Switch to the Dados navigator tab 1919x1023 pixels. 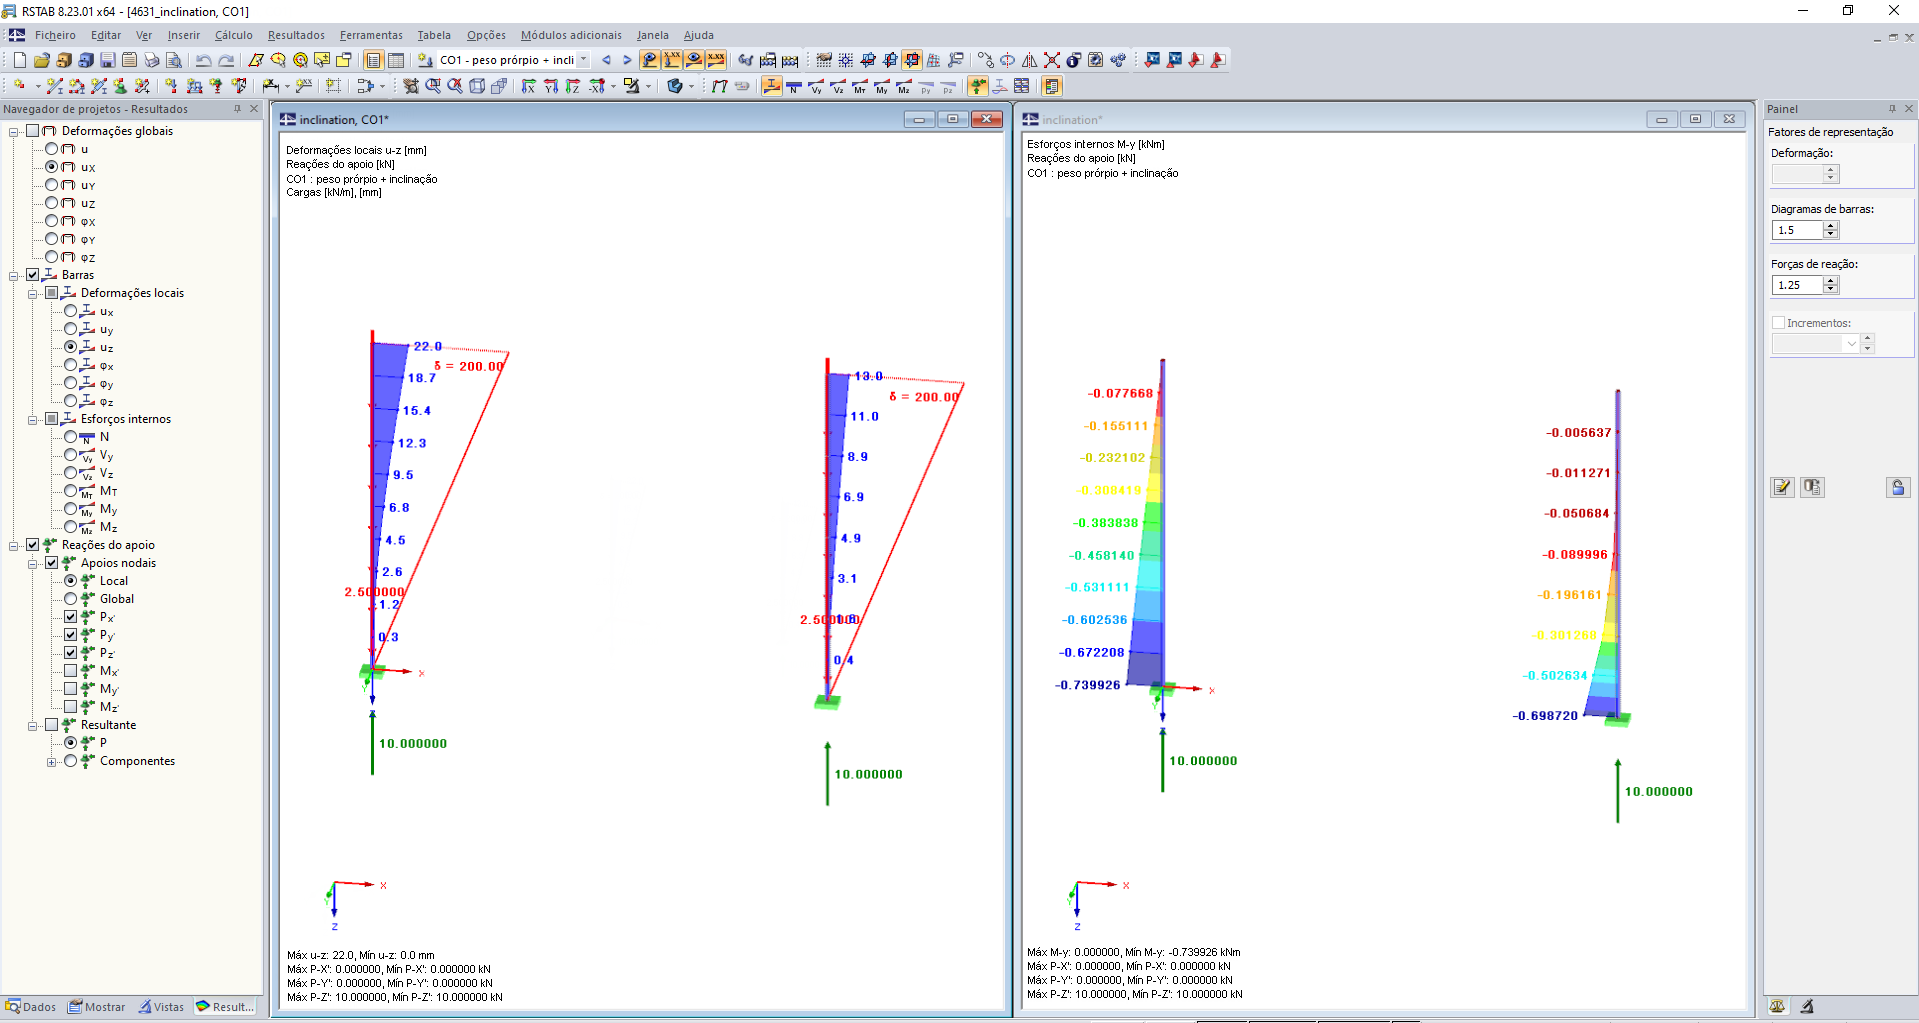[x=31, y=1007]
